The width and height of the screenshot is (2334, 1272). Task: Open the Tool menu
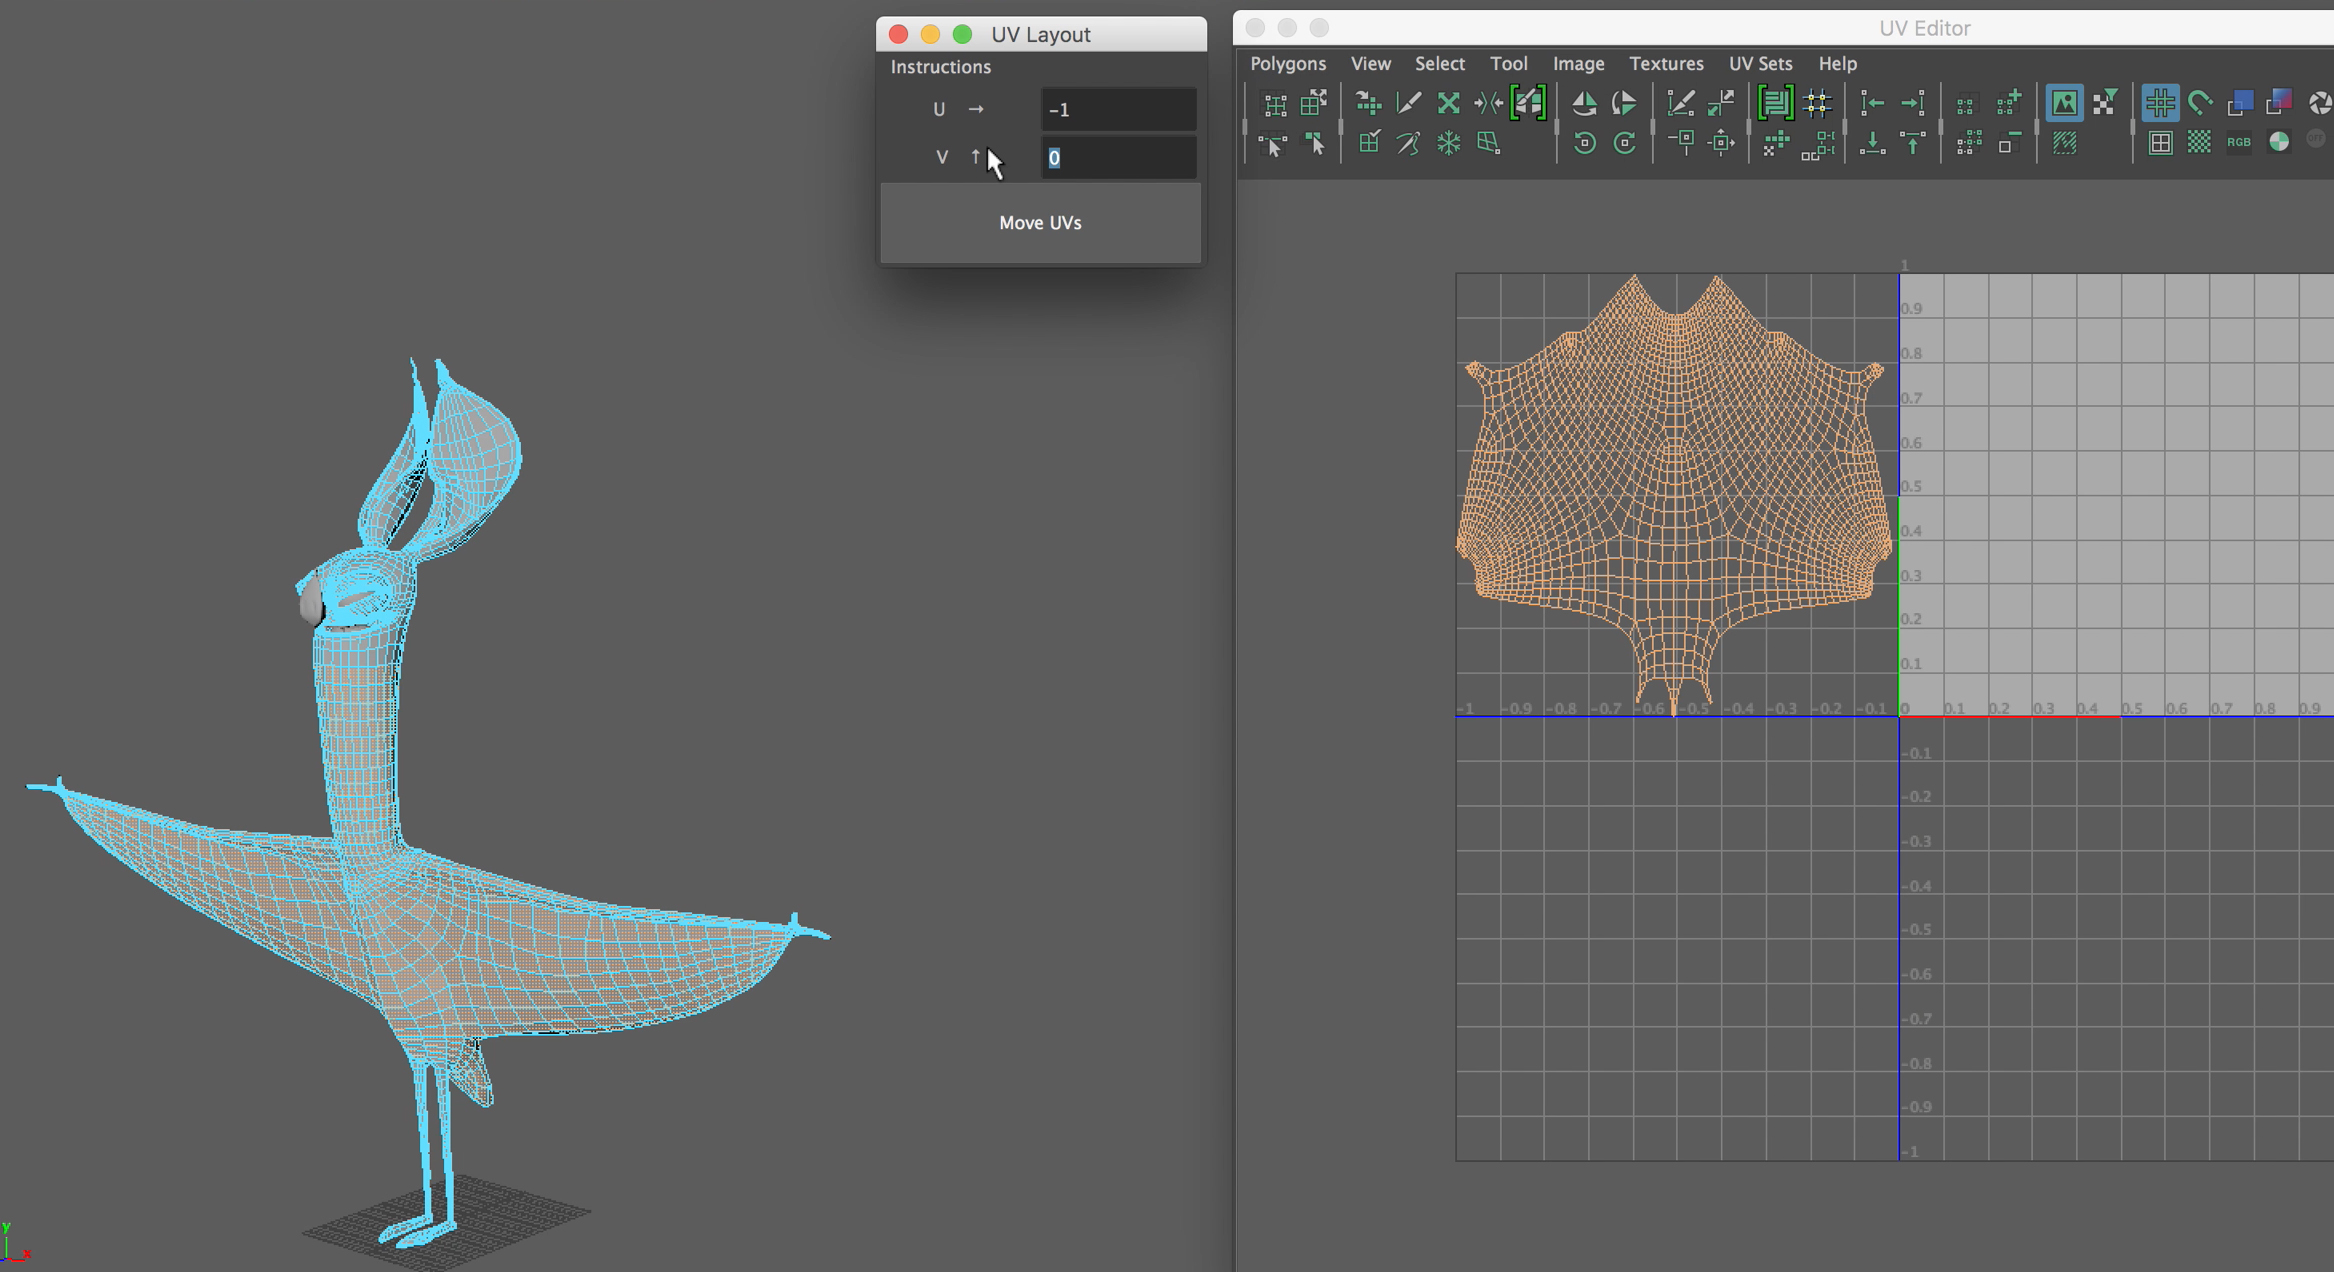1508,63
